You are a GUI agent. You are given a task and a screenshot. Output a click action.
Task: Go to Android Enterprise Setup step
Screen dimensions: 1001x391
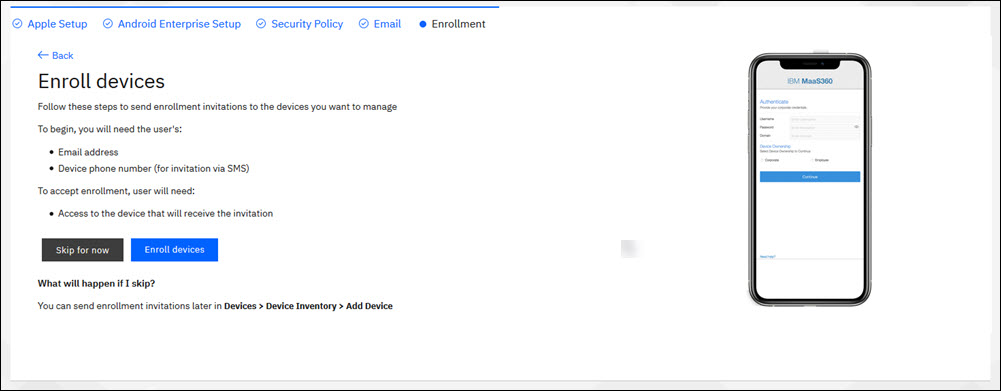point(179,24)
